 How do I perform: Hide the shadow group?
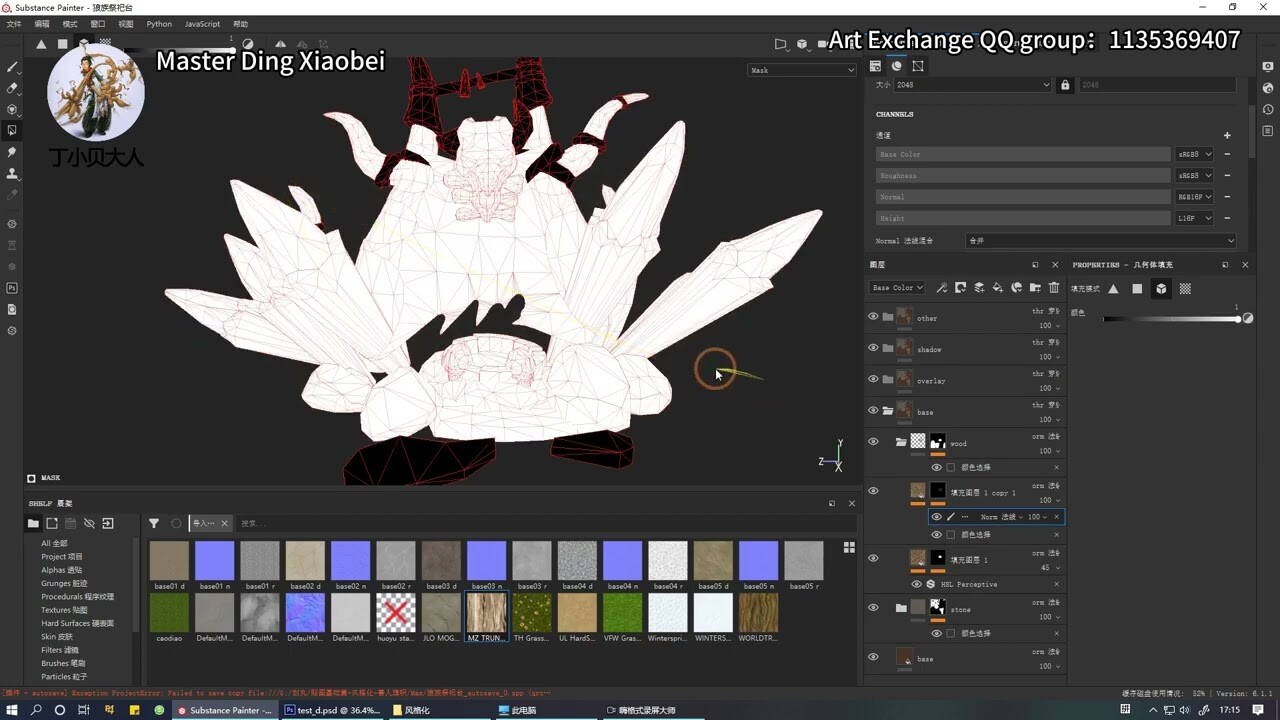[x=873, y=348]
